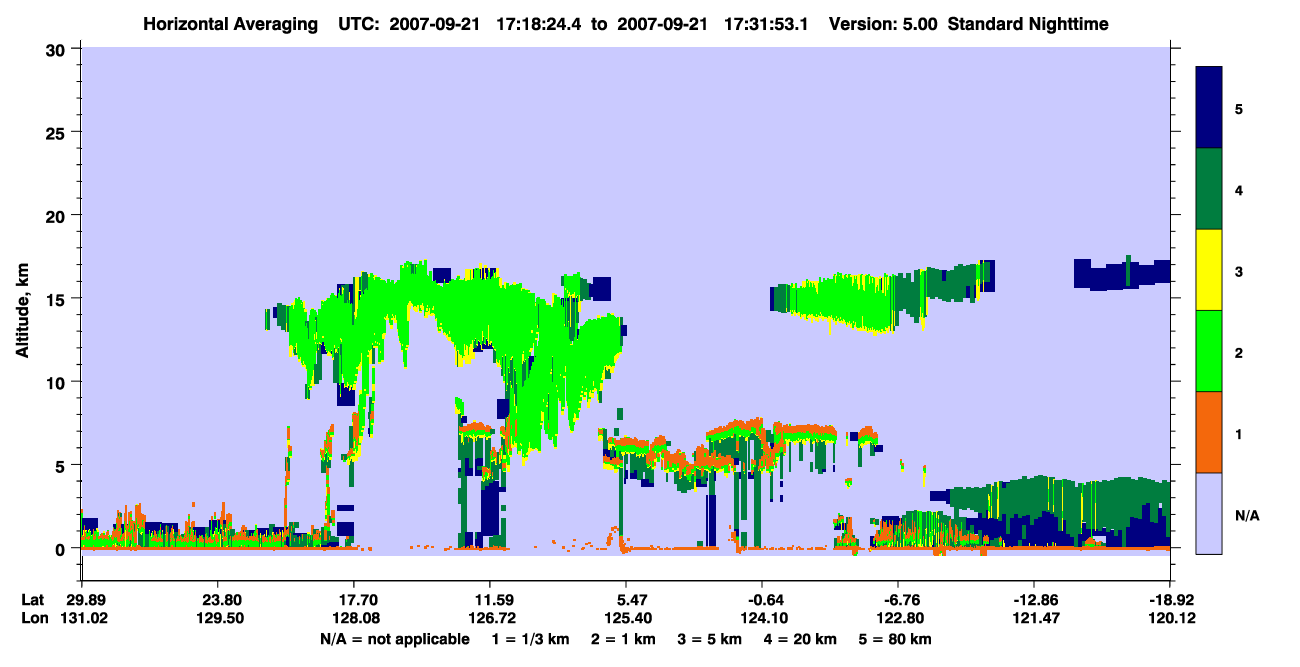
Task: Click the y-axis tick label 30
Action: (x=58, y=49)
